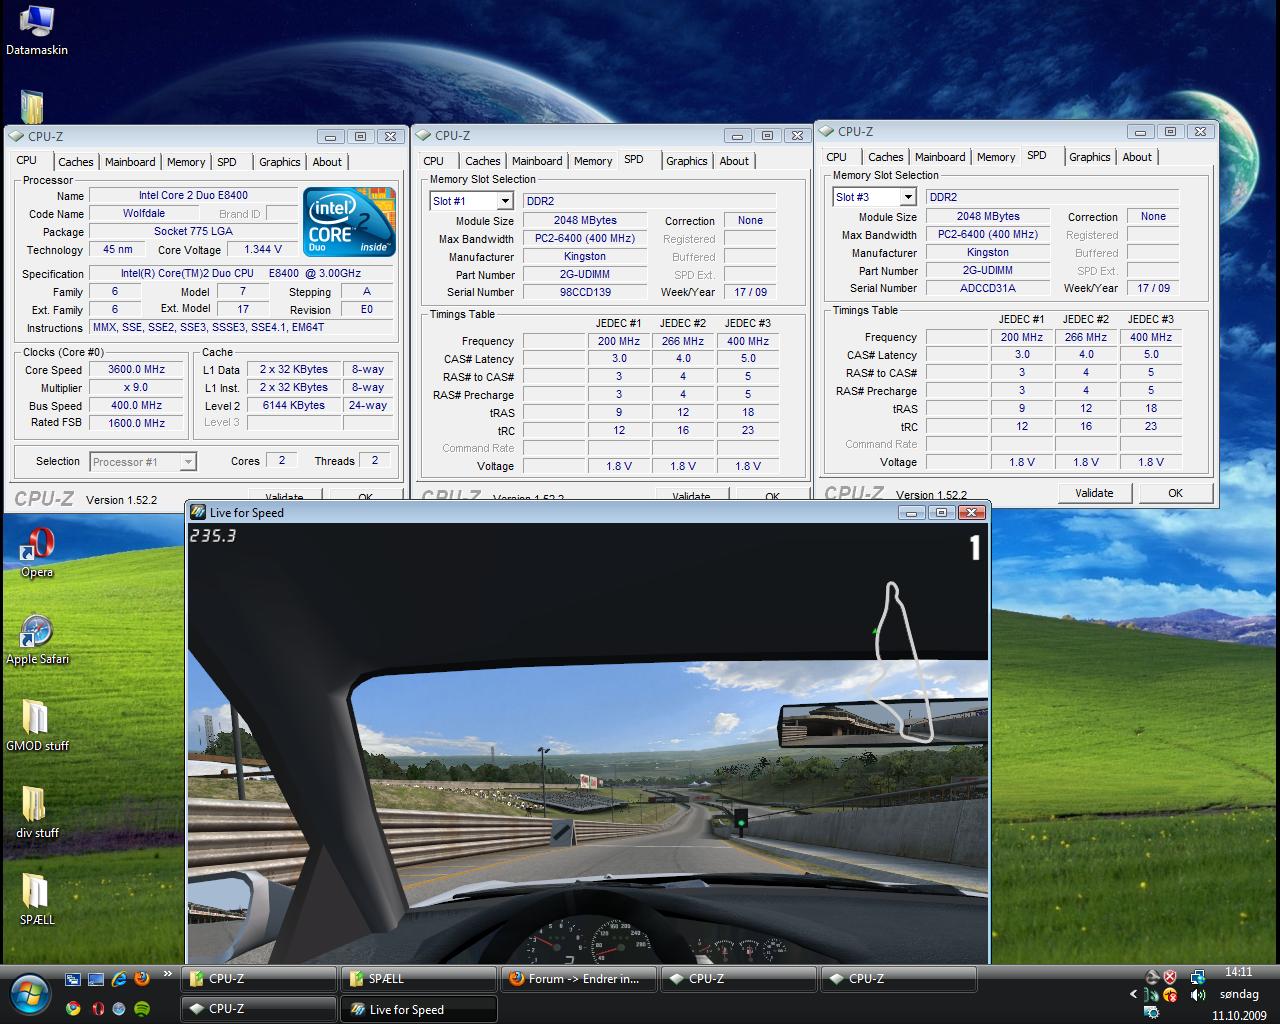Switch to SPÆLL taskbar button
This screenshot has width=1280, height=1024.
419,979
